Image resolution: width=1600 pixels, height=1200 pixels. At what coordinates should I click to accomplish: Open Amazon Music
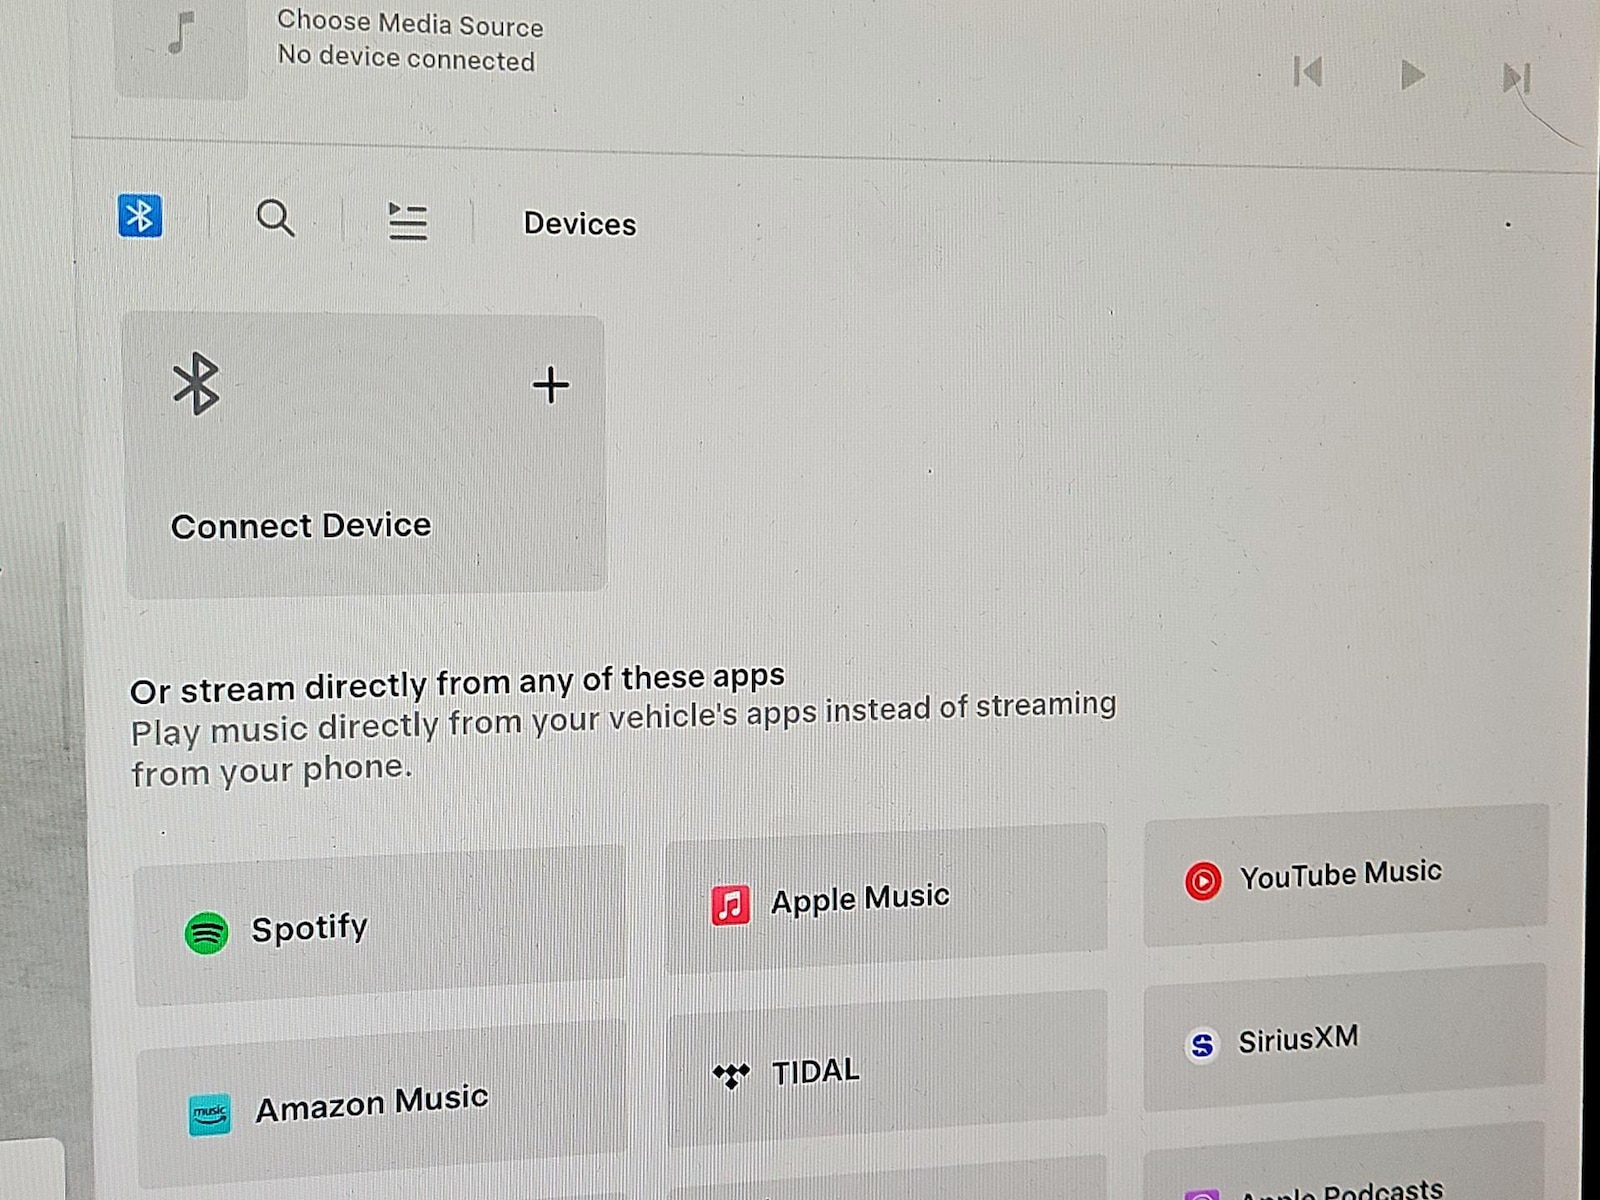click(x=382, y=1104)
